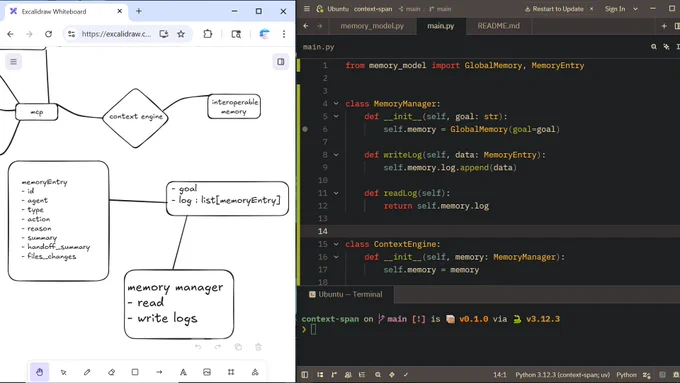Open the editor hamburger main menu
The height and width of the screenshot is (383, 680).
tap(307, 9)
